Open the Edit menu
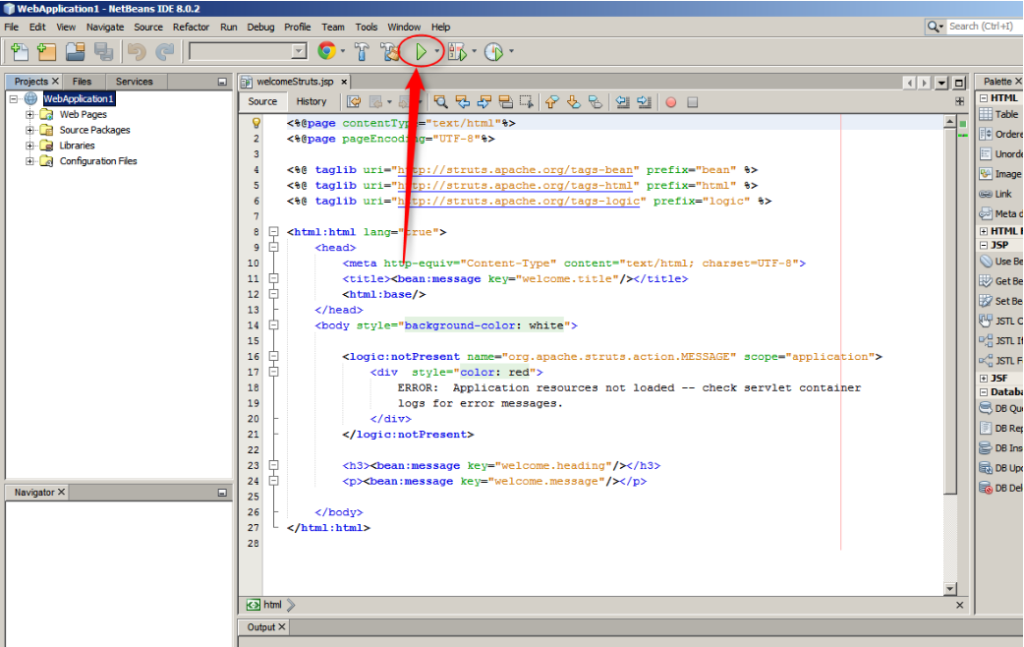1024x647 pixels. [x=37, y=27]
